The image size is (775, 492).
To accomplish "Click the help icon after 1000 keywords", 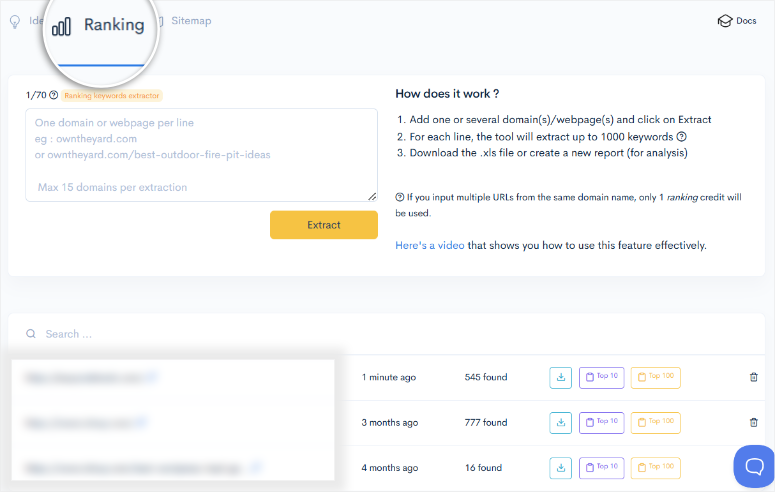I will 681,136.
